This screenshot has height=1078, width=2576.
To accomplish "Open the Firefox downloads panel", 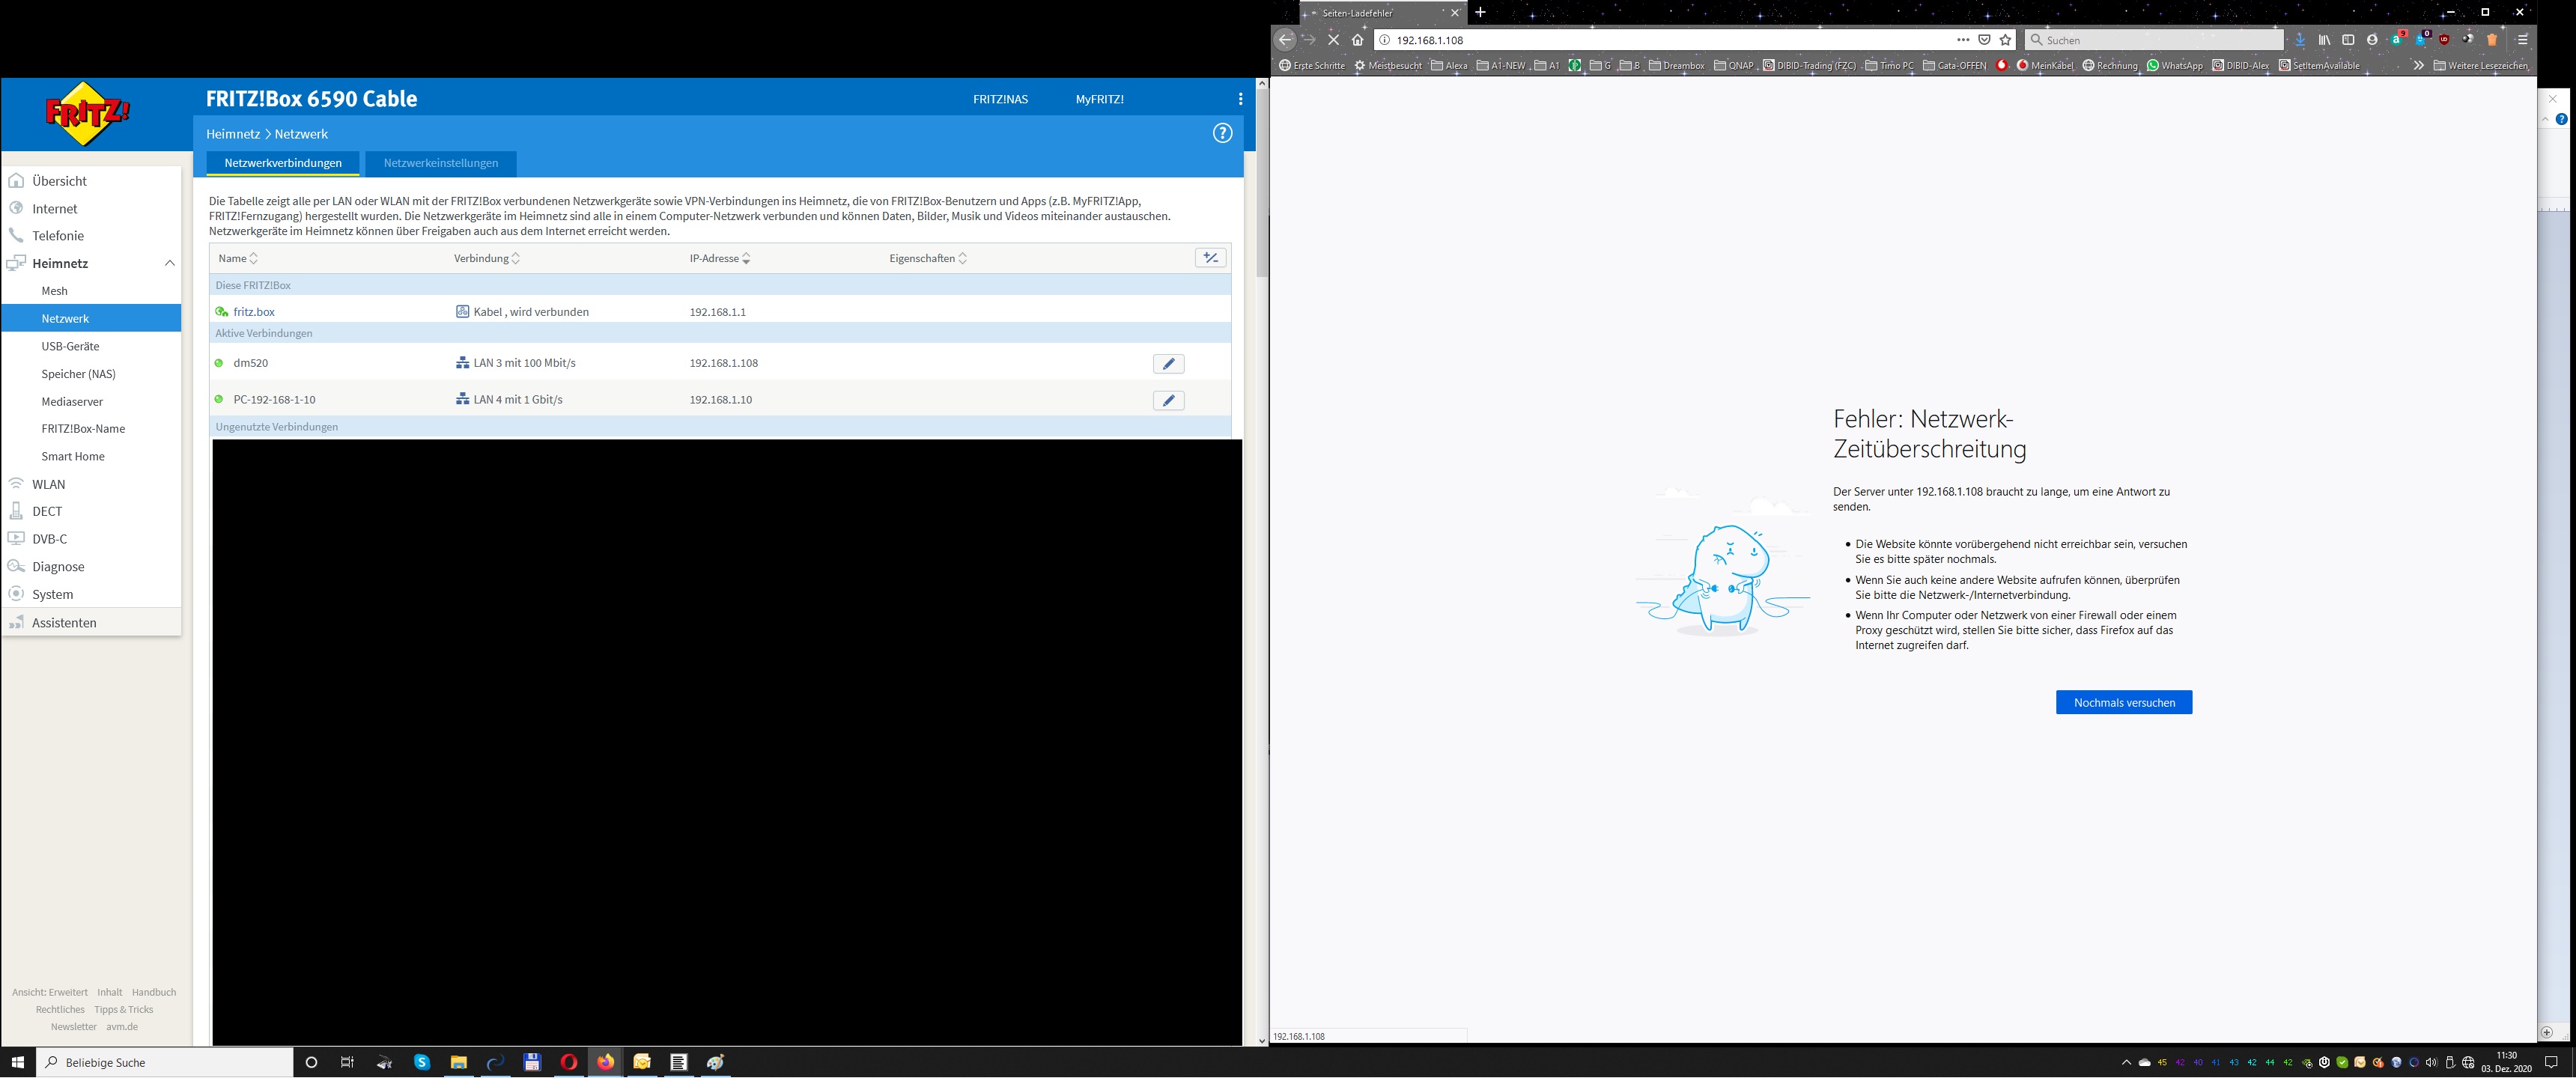I will tap(2300, 40).
